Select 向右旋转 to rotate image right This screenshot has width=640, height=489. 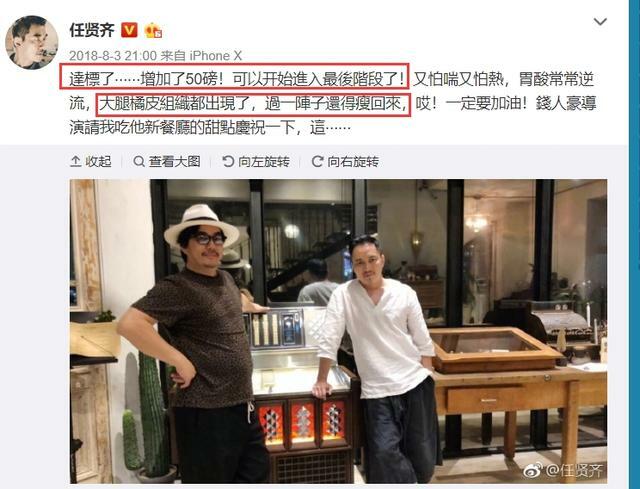coord(345,162)
